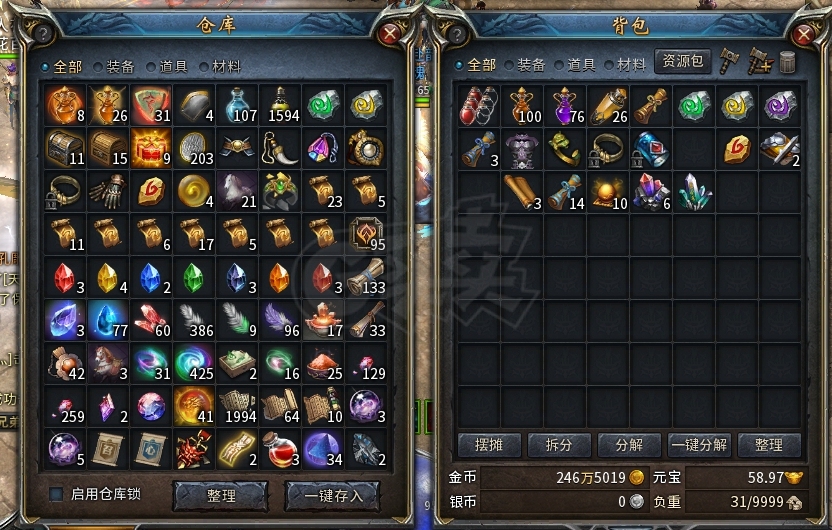Open the 资源包 tab in backpack
This screenshot has width=832, height=530.
point(683,62)
